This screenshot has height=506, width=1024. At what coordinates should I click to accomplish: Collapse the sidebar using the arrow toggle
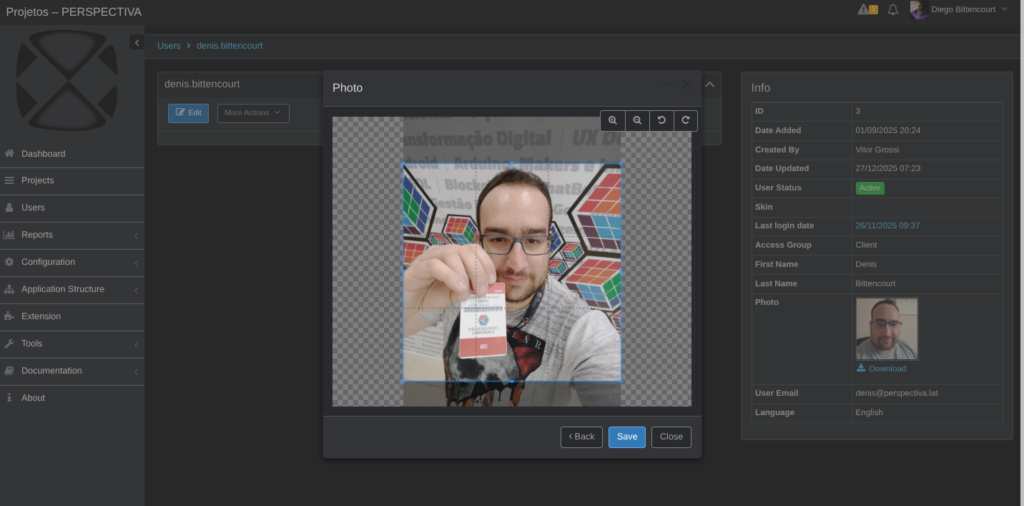click(137, 42)
